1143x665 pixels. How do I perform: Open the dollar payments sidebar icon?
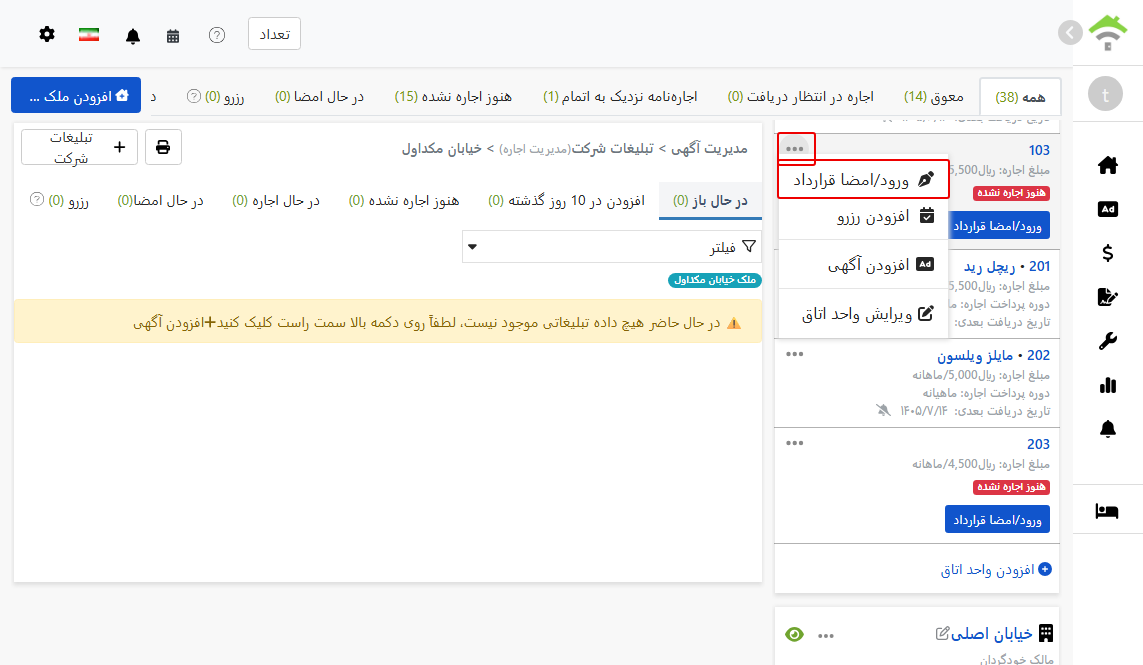(x=1107, y=253)
